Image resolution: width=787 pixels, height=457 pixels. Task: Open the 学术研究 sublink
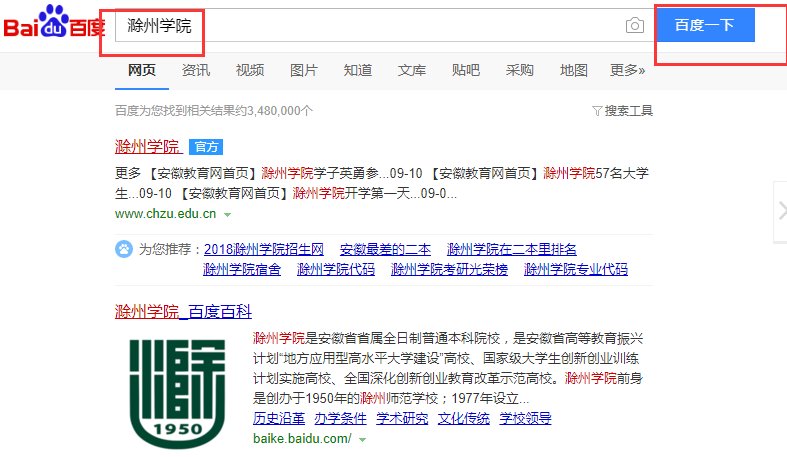pyautogui.click(x=402, y=418)
